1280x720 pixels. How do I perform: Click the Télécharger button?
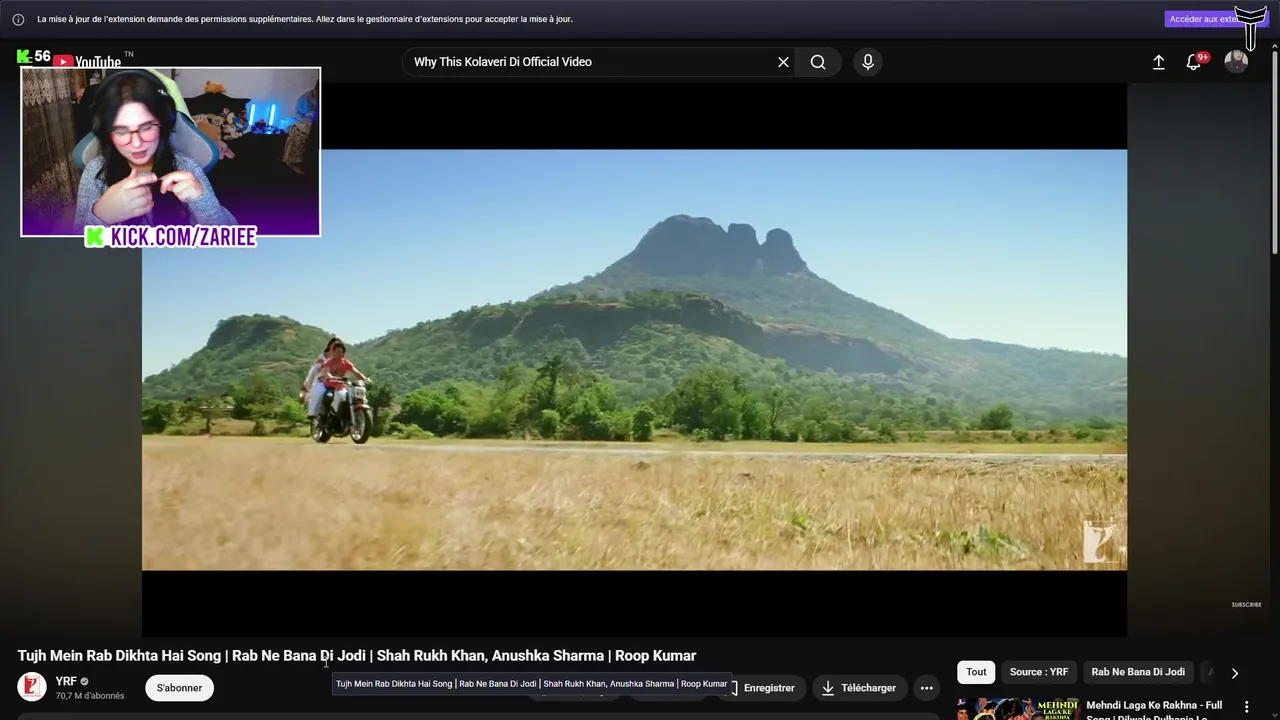859,688
